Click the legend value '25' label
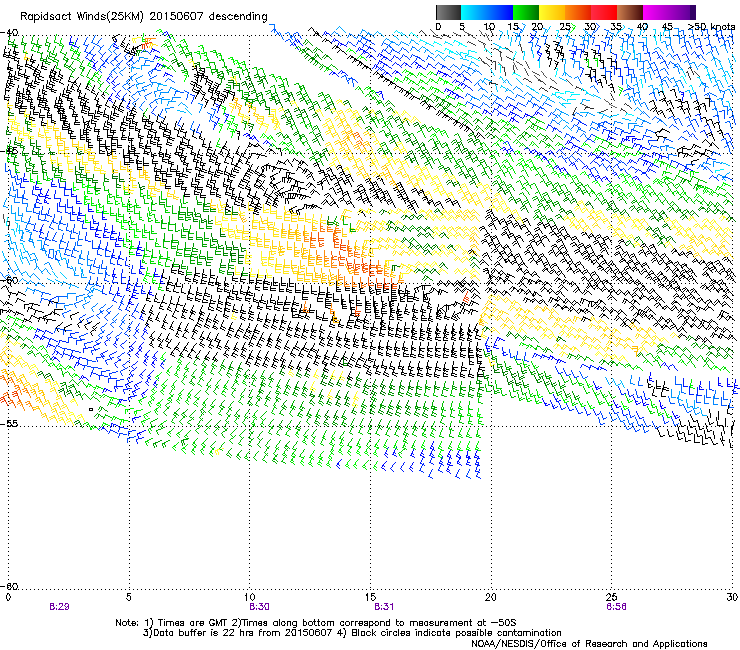This screenshot has width=740, height=650. tap(564, 27)
